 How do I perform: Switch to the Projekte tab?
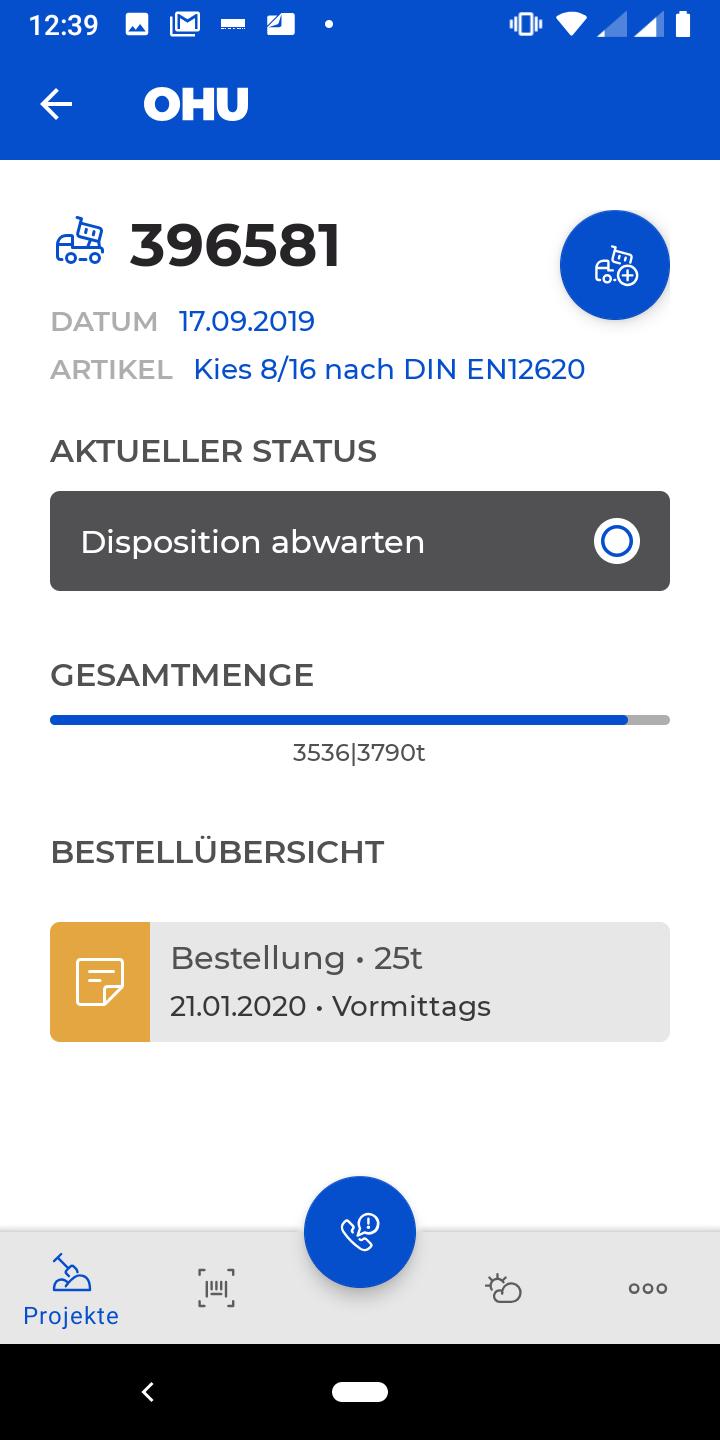tap(71, 1290)
